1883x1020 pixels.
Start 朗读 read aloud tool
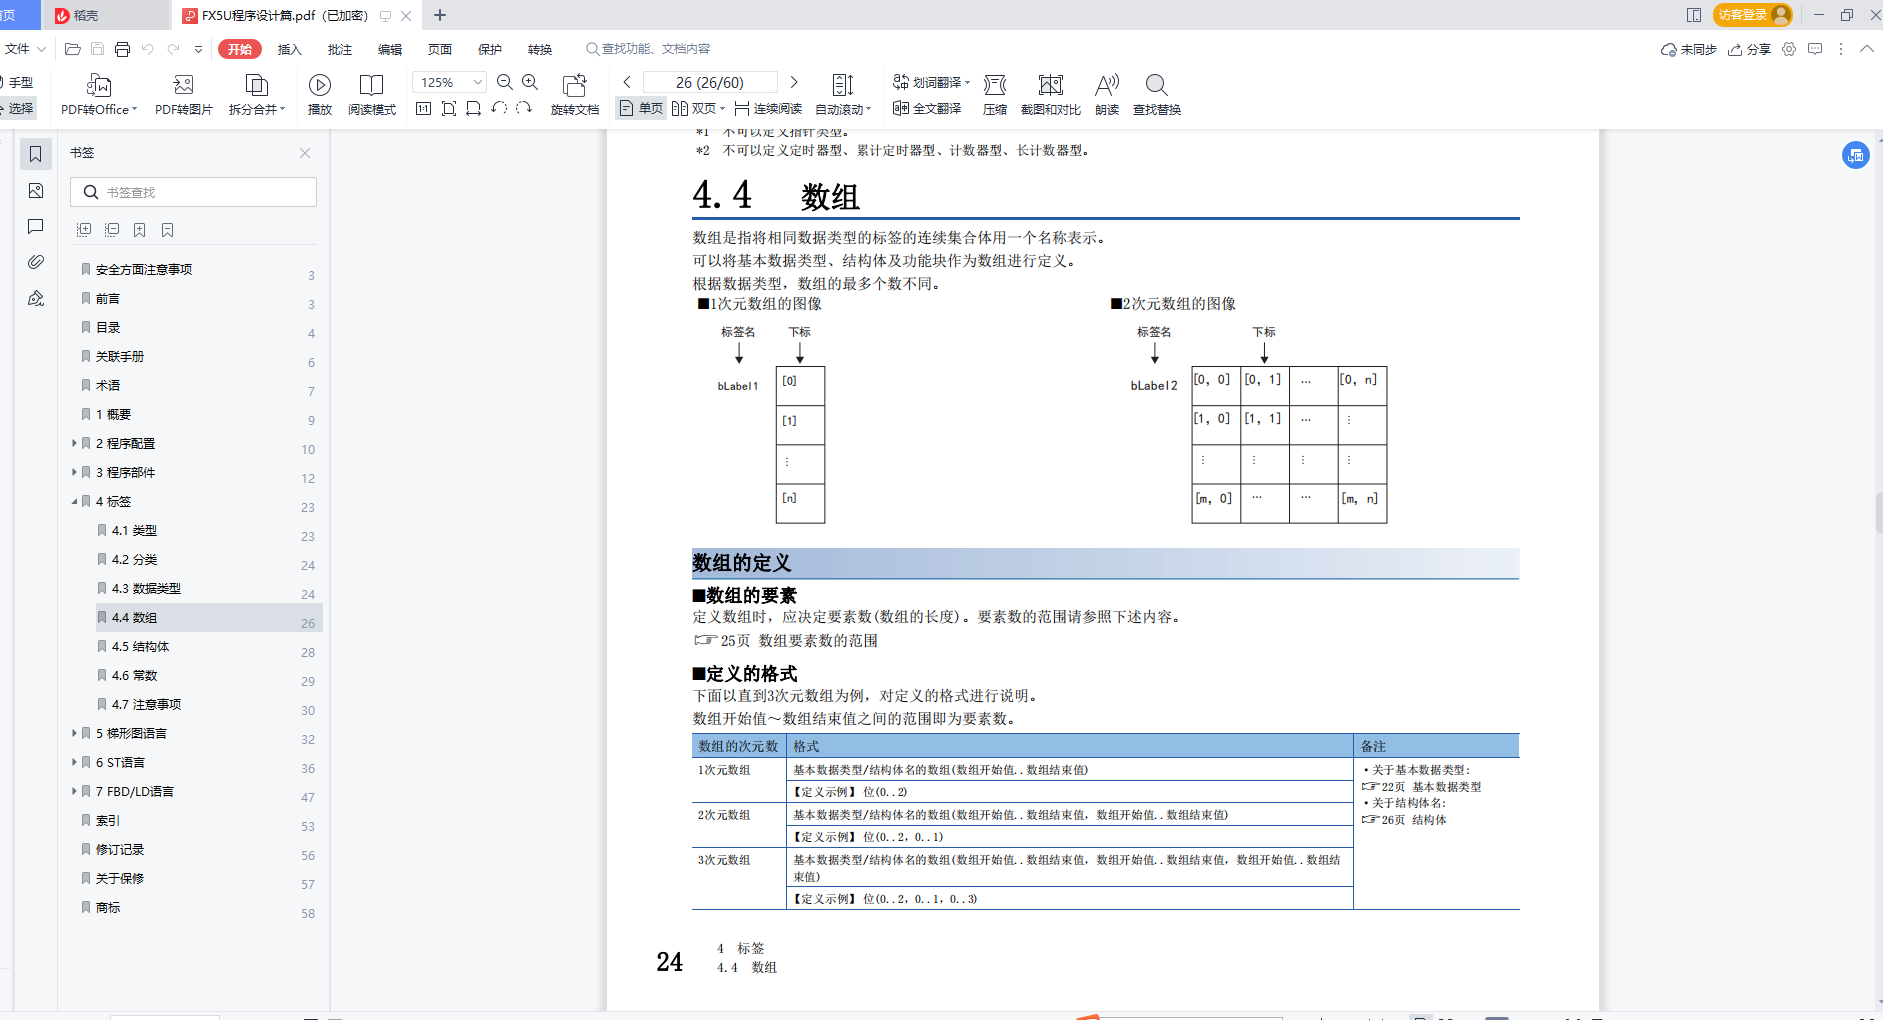click(x=1106, y=86)
